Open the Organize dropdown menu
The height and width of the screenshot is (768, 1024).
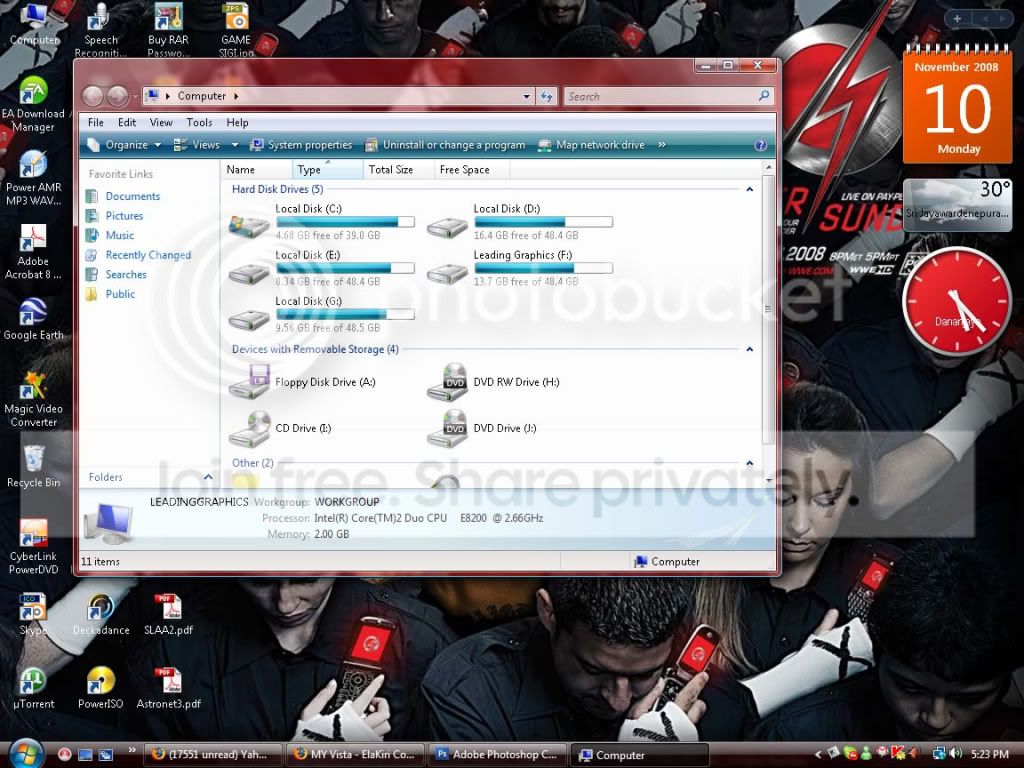124,145
